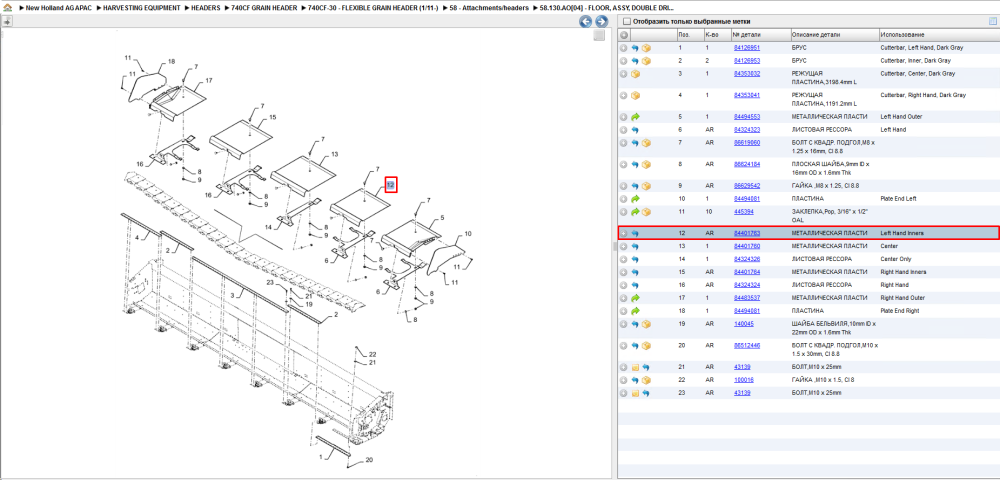Screen dimensions: 1000x480
Task: Click green arrow icon for part 84483537
Action: click(x=635, y=298)
